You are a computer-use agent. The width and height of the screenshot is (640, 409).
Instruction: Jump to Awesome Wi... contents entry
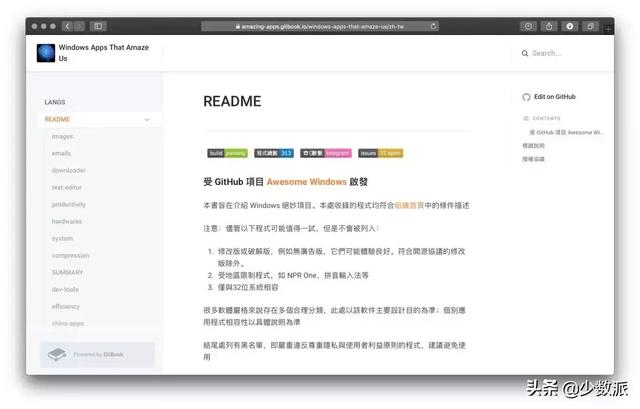tap(566, 132)
